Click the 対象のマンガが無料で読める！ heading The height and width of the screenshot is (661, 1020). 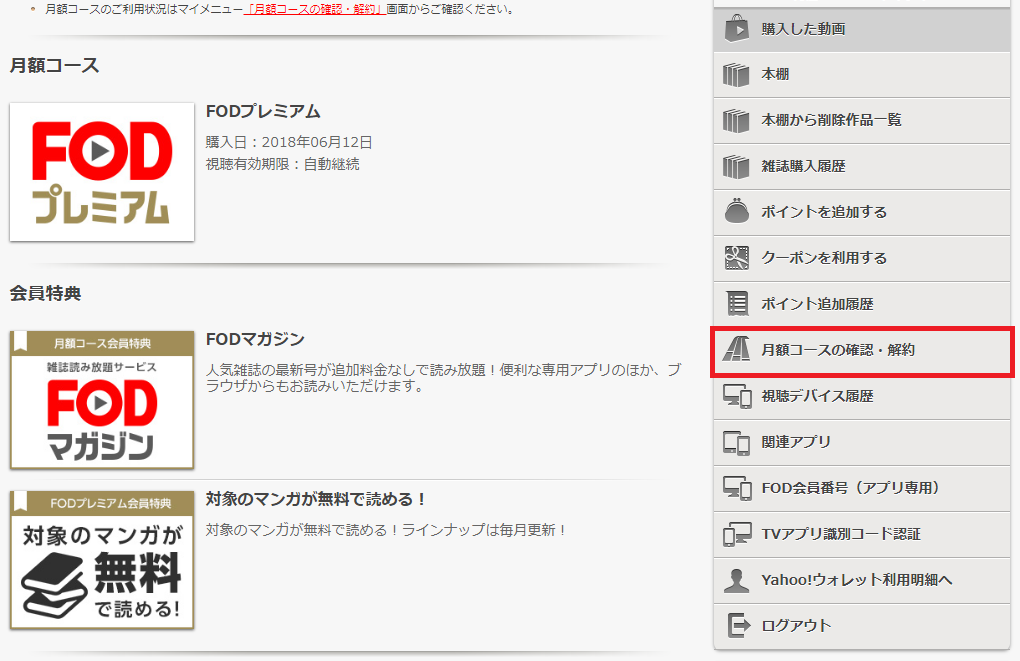pyautogui.click(x=317, y=500)
